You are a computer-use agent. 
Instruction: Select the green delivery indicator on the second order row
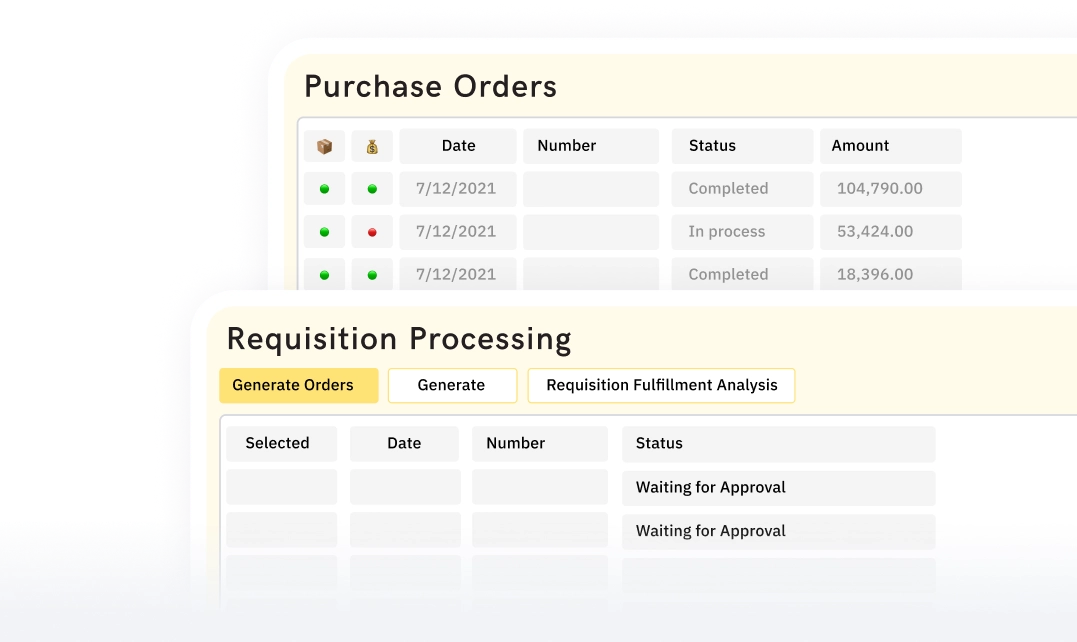pyautogui.click(x=324, y=231)
